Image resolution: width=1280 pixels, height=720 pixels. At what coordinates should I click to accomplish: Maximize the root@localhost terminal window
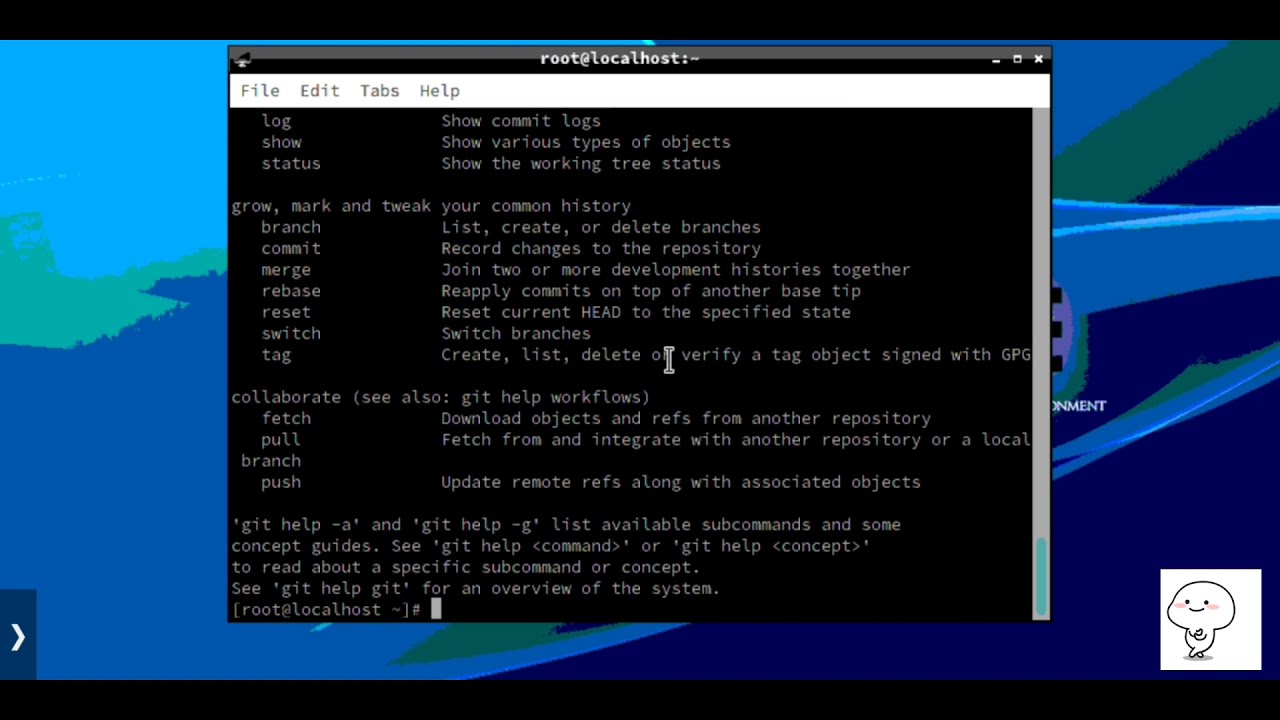click(1017, 59)
